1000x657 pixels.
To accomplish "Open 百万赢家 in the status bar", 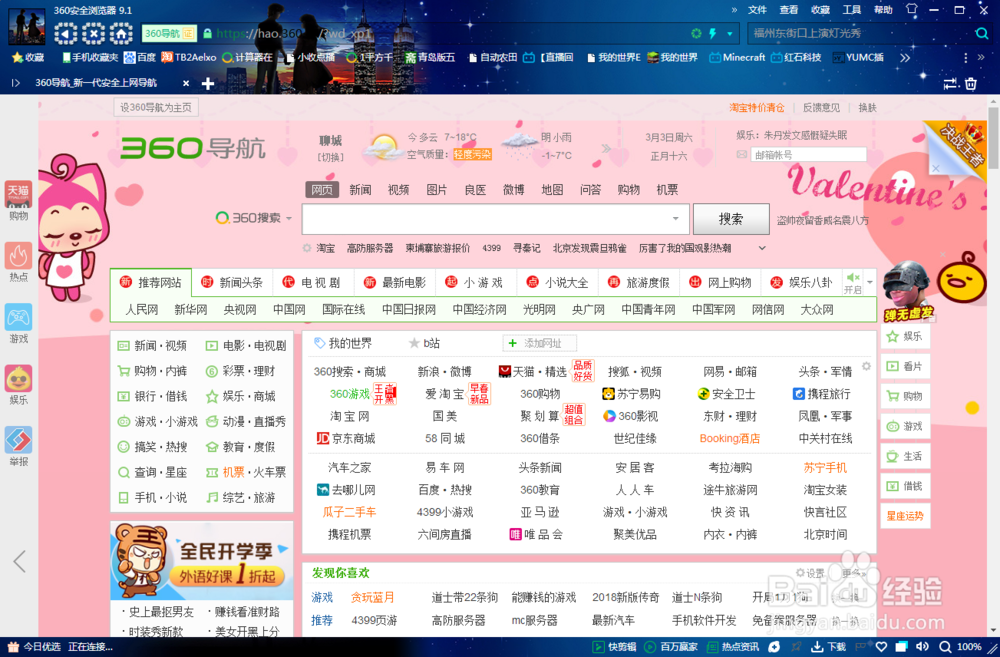I will click(x=671, y=647).
